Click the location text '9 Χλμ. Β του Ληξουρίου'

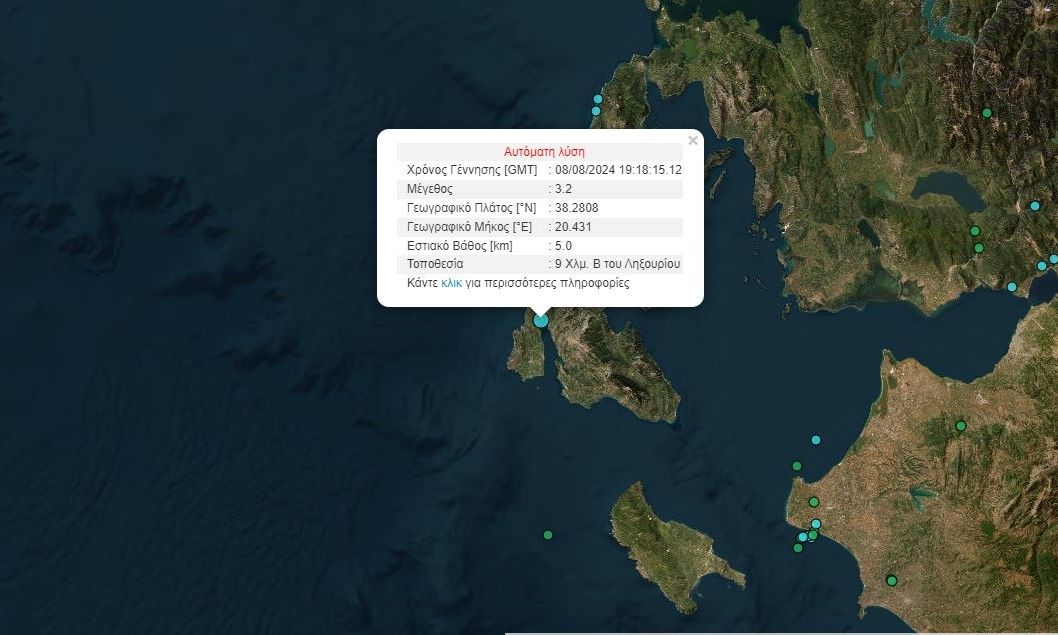[618, 265]
